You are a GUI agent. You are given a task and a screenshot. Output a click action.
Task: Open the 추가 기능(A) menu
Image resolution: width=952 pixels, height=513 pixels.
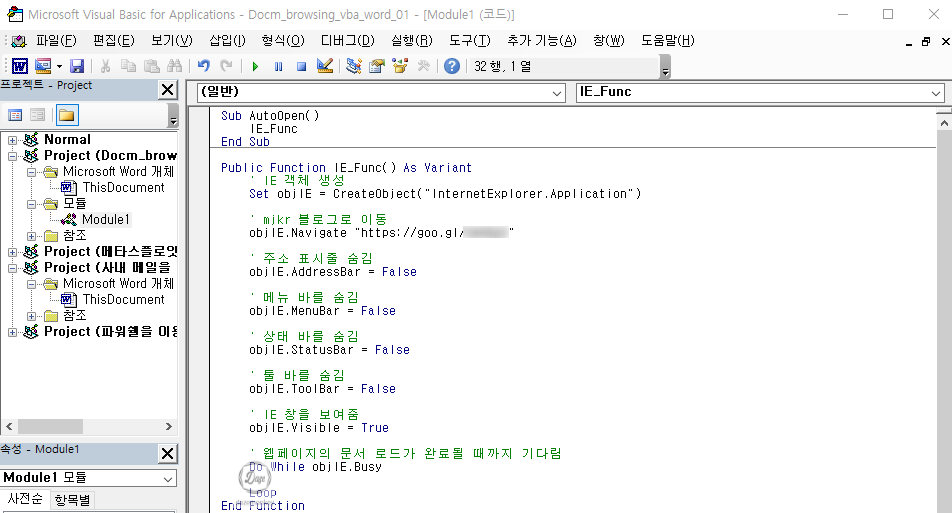[542, 41]
